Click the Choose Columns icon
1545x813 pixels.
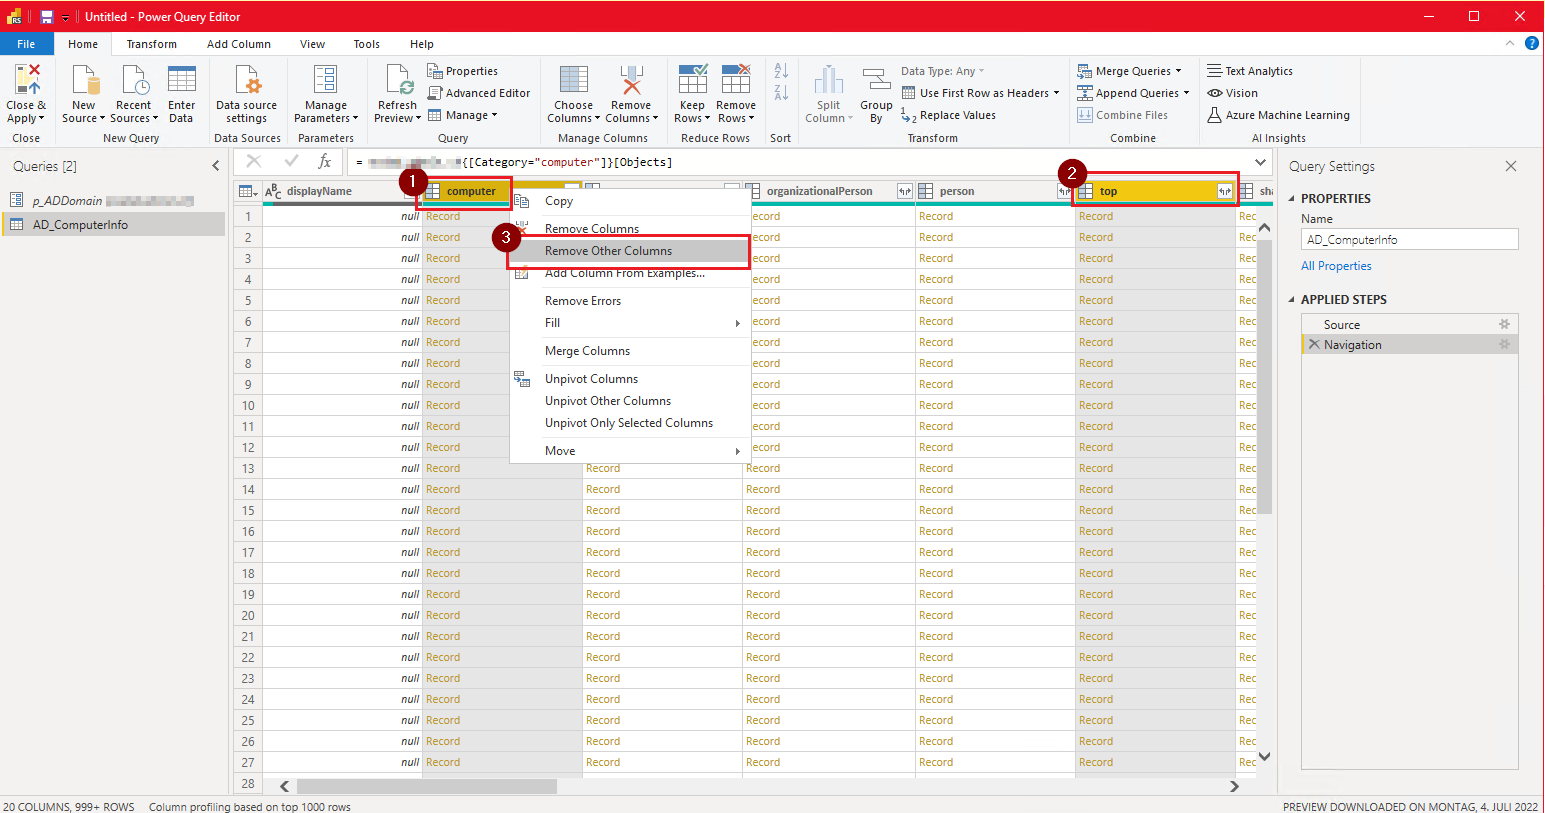[x=574, y=79]
